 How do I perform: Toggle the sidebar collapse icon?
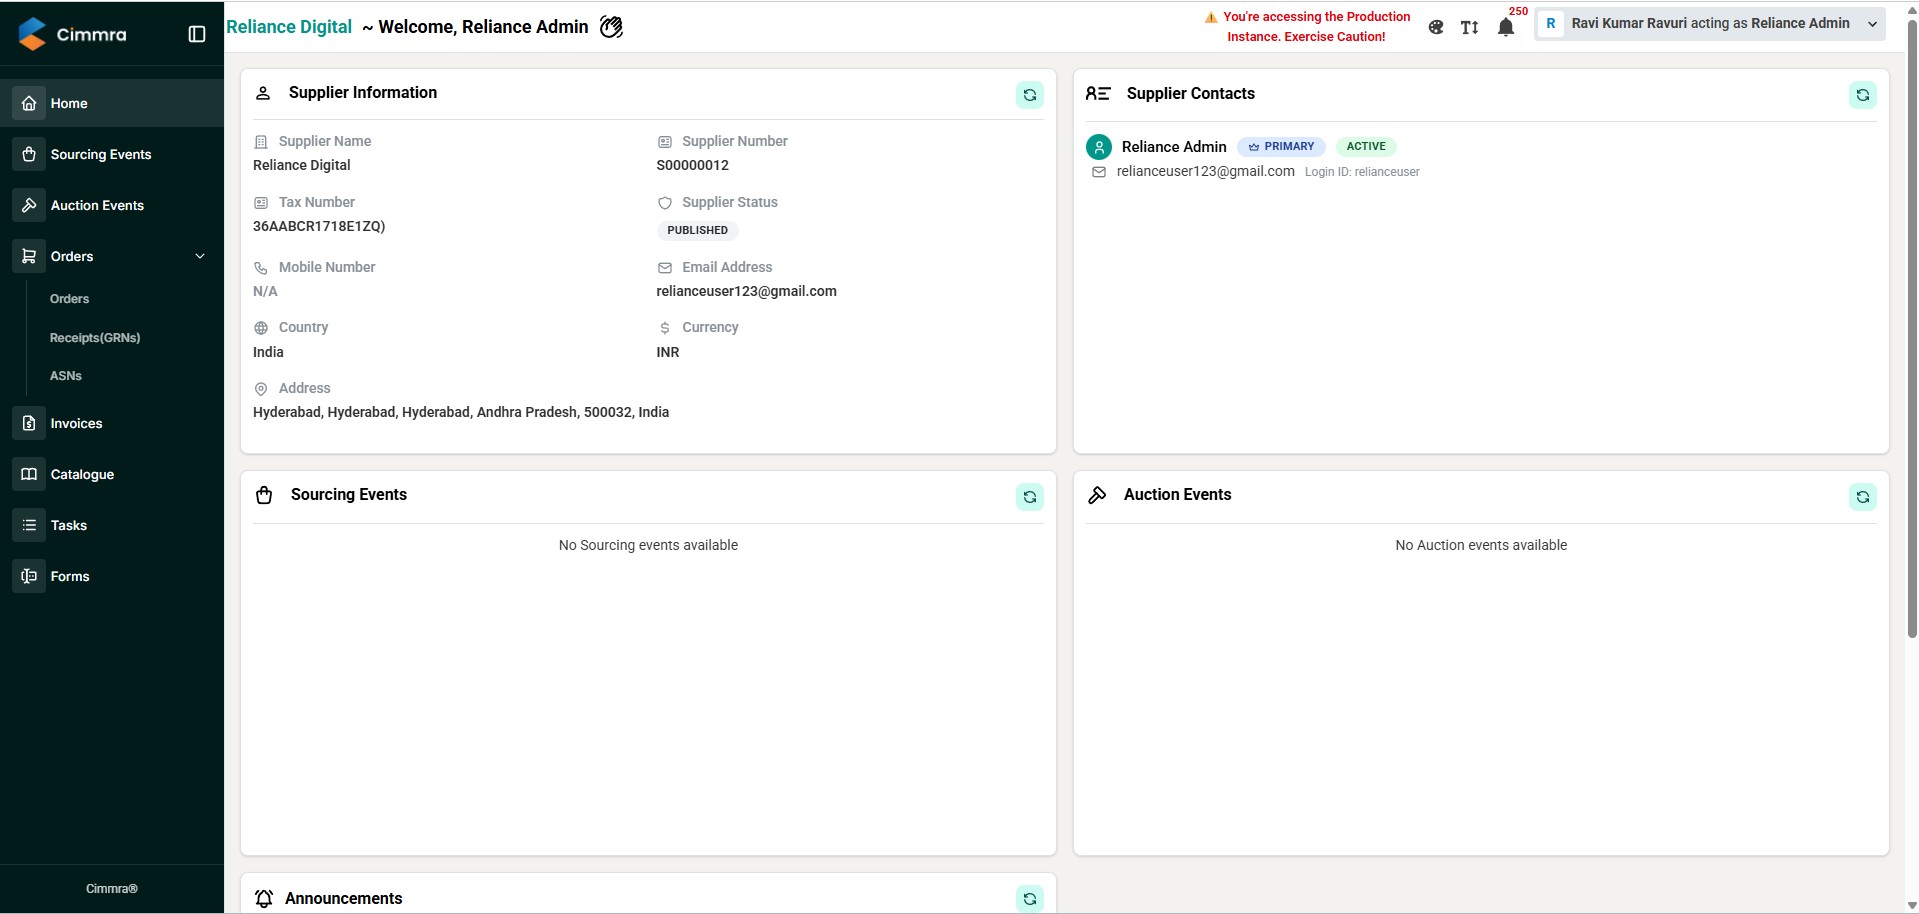[x=197, y=34]
